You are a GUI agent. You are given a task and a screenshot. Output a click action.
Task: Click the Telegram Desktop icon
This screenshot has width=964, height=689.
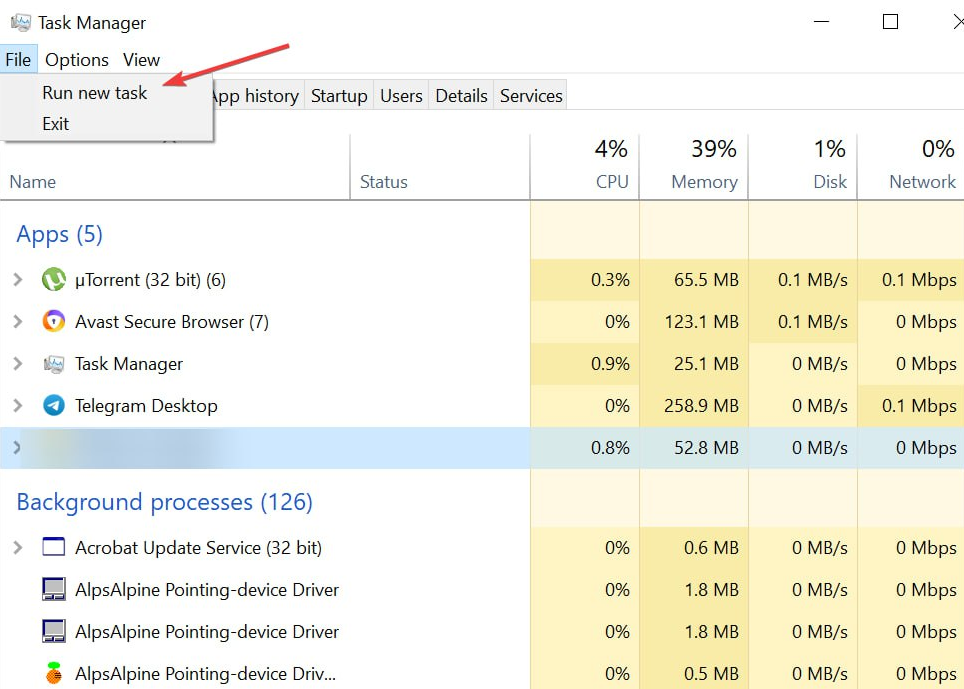click(53, 406)
